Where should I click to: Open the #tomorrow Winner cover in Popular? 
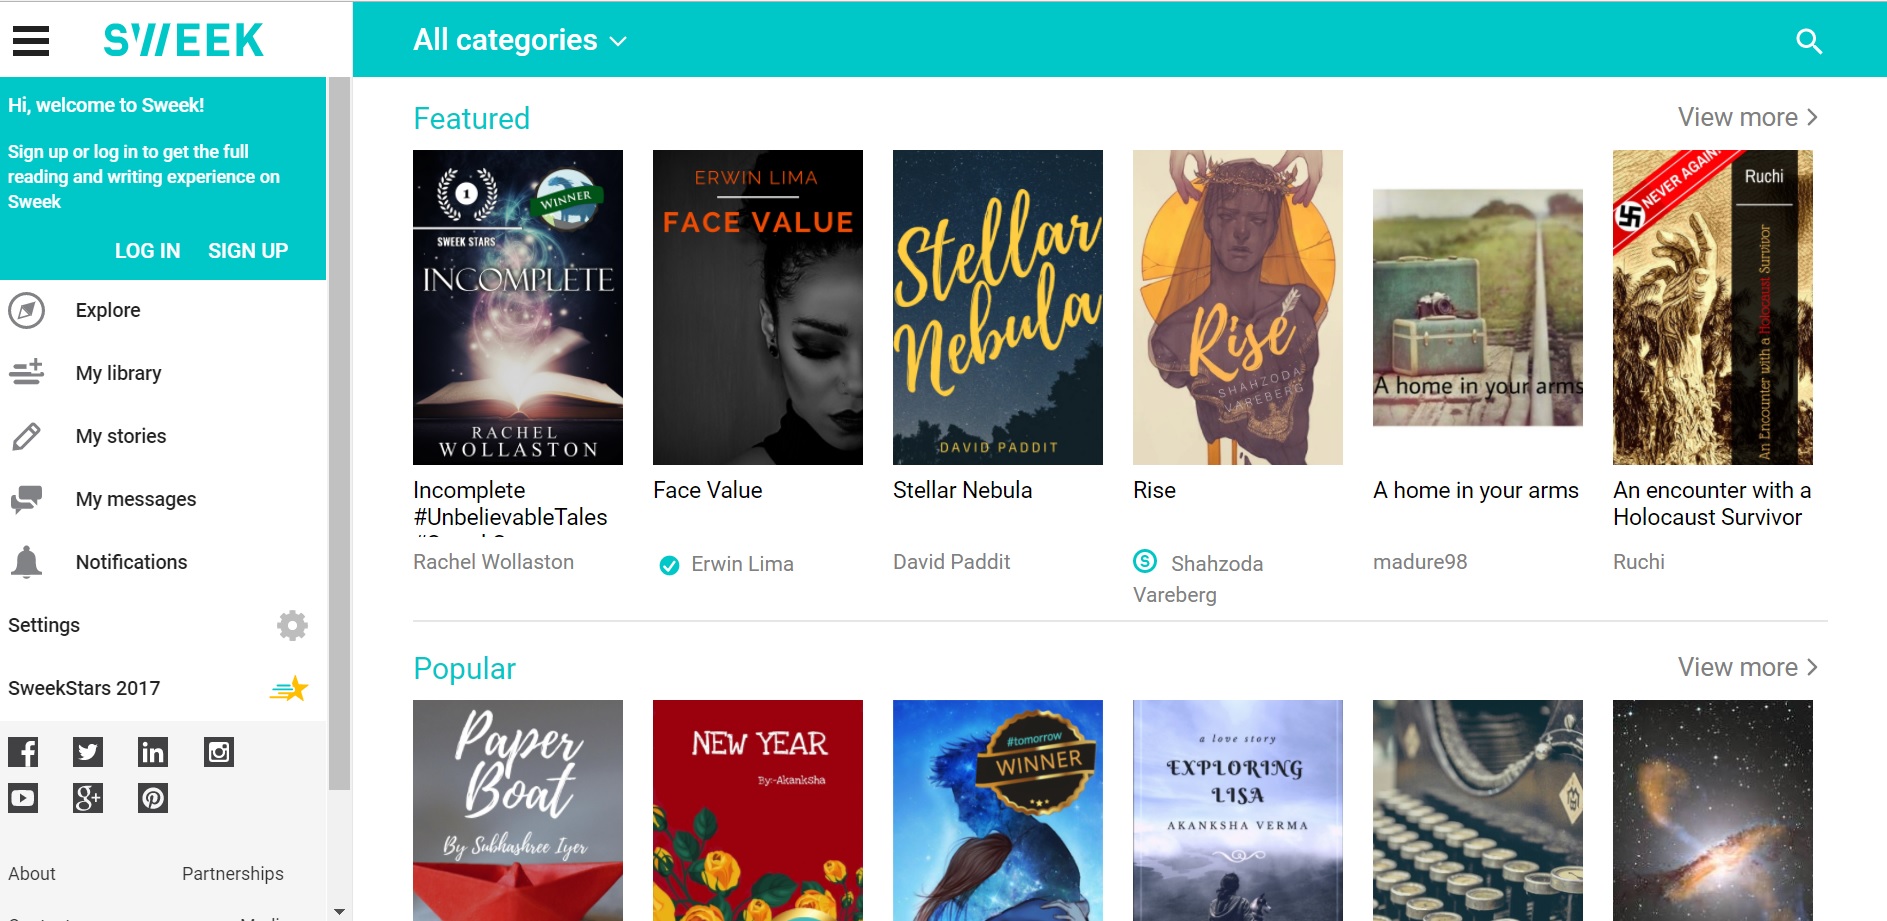click(x=998, y=810)
